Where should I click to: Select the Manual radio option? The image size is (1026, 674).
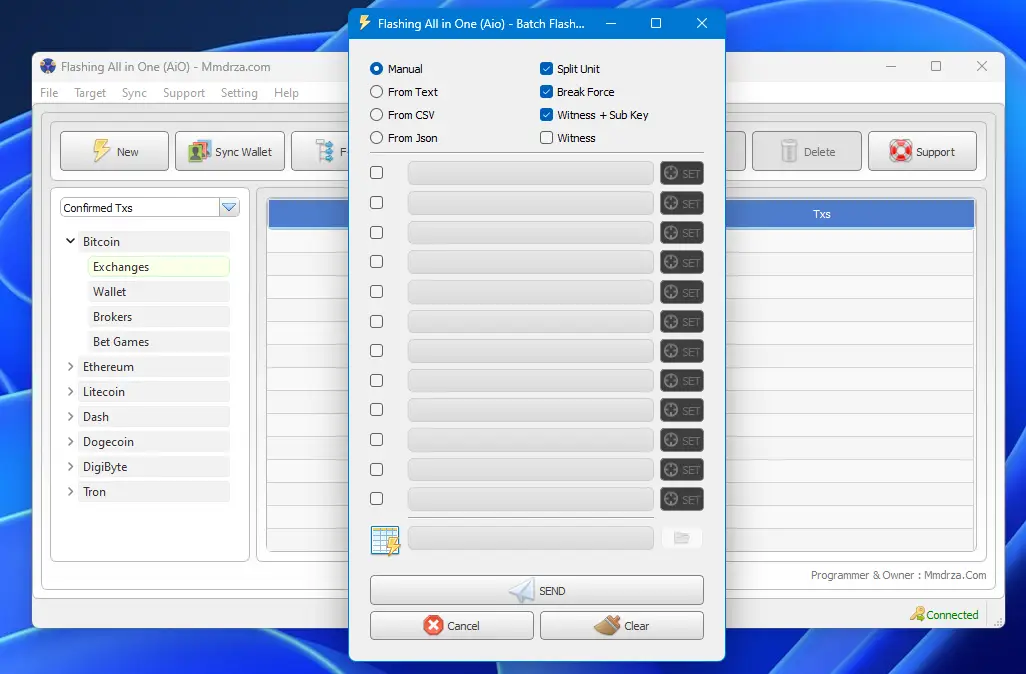coord(376,69)
